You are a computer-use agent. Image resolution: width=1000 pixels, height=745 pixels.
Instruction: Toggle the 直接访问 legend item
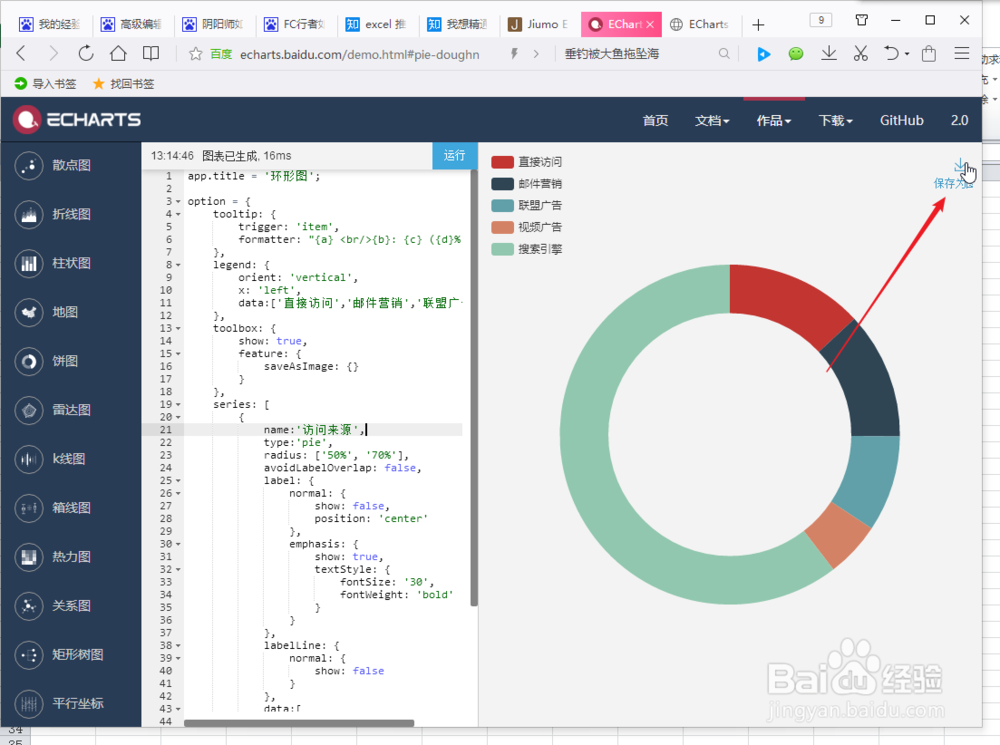pos(527,162)
